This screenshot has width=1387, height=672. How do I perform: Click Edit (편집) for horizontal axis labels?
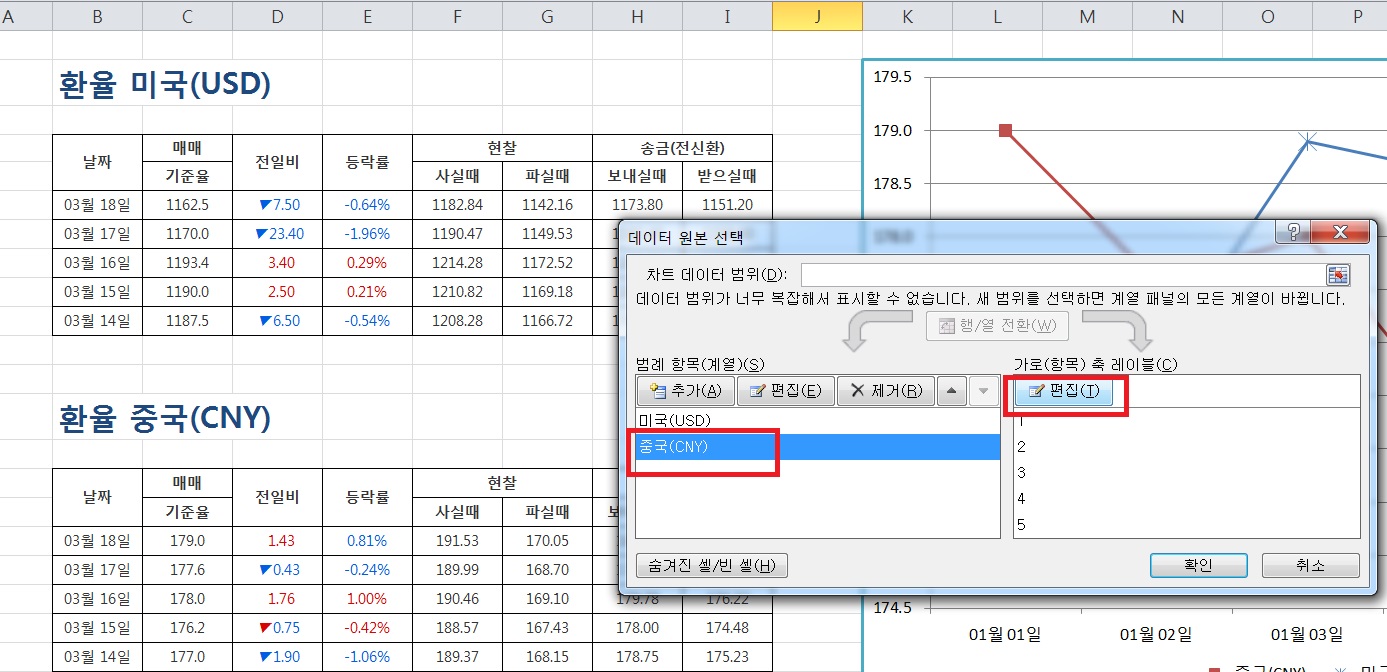(1064, 391)
